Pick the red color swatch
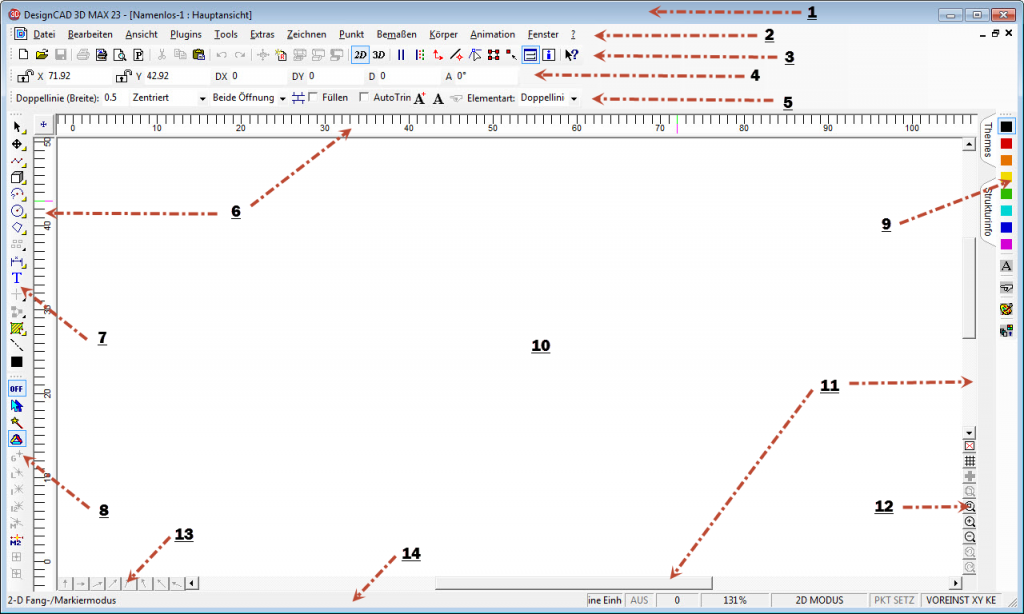The image size is (1024, 614). [1006, 144]
